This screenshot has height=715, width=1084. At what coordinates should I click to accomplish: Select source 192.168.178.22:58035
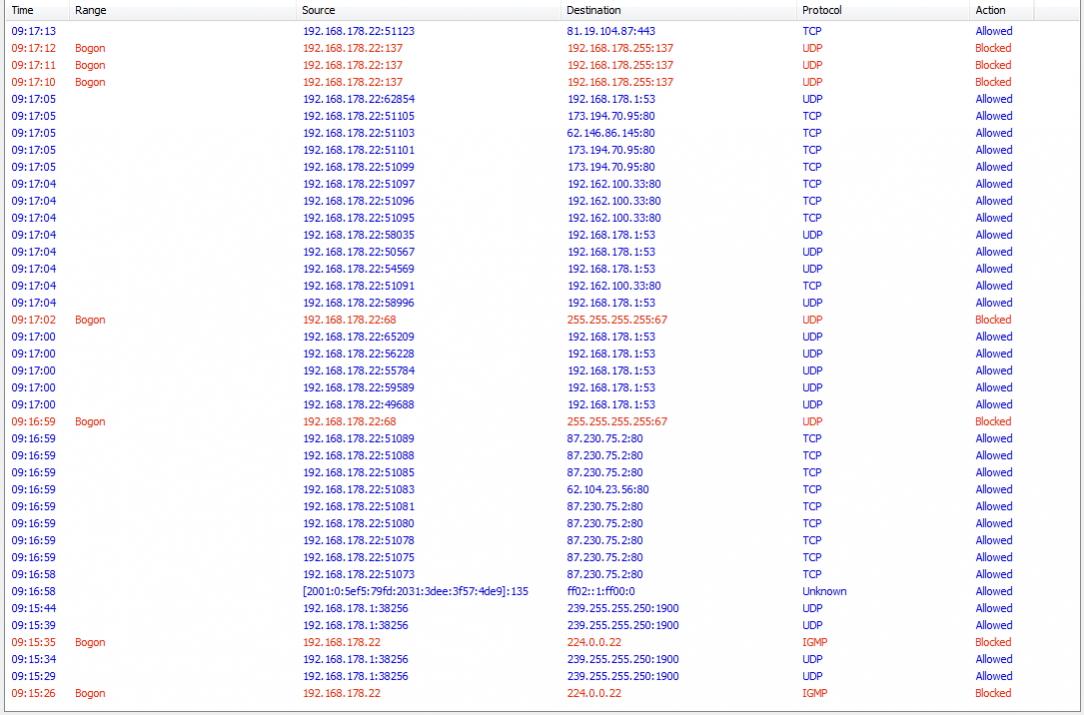[x=359, y=235]
